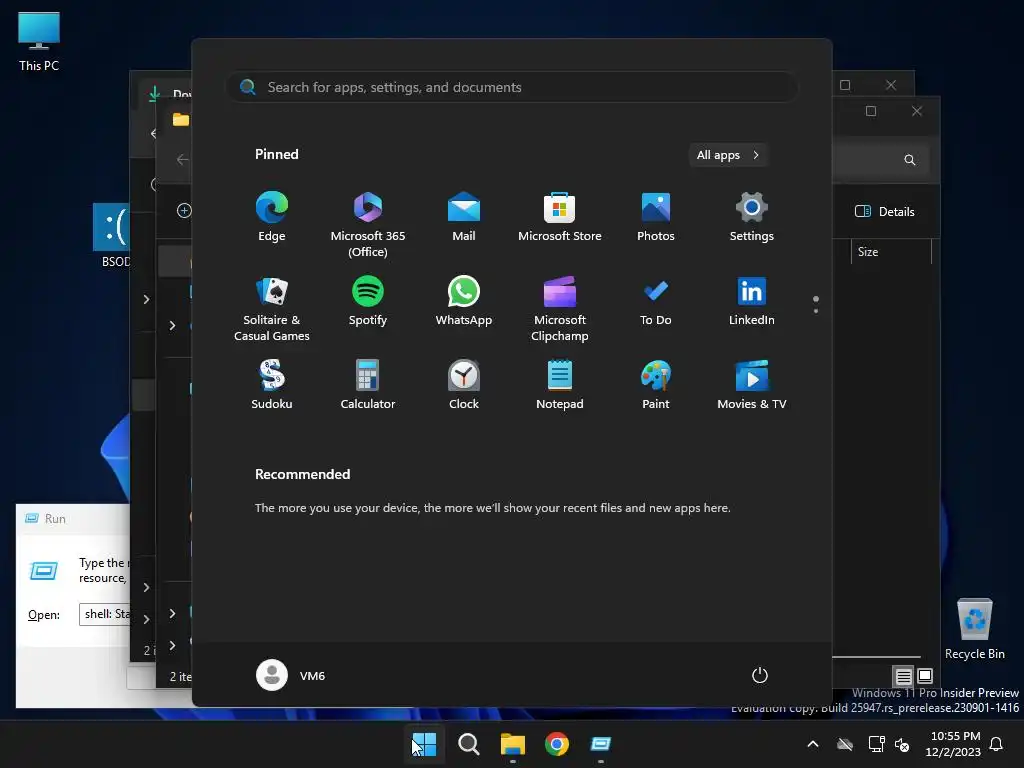Open notifications bell
The height and width of the screenshot is (768, 1024).
pyautogui.click(x=997, y=744)
